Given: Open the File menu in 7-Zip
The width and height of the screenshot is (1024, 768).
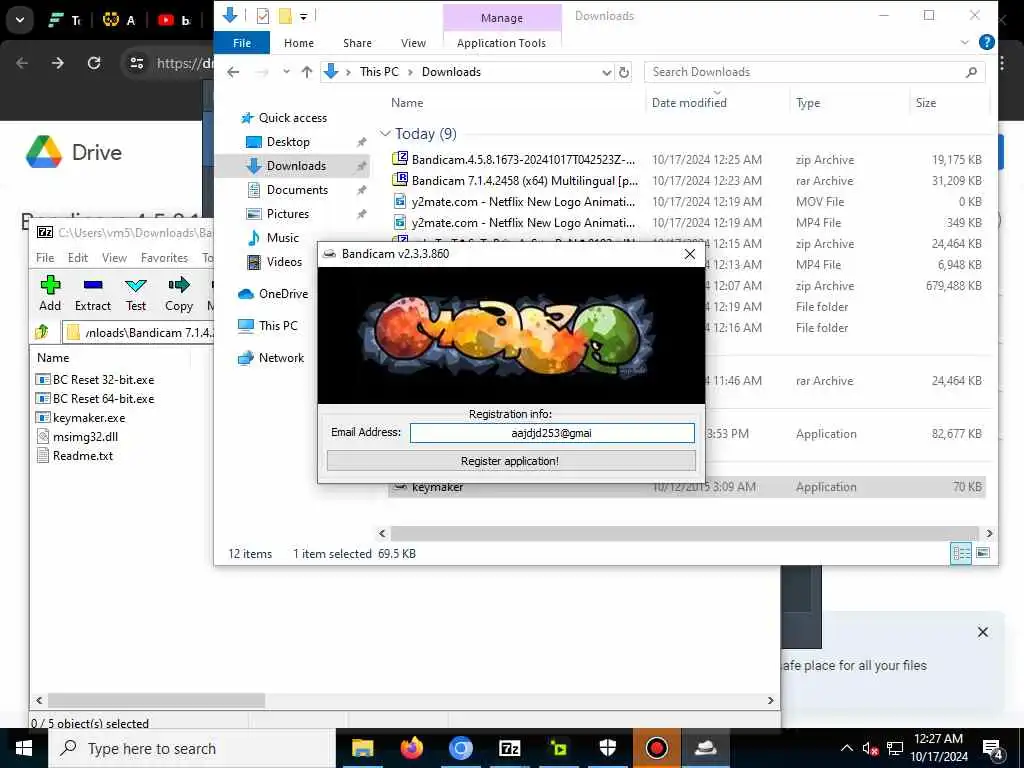Looking at the screenshot, I should tap(45, 258).
